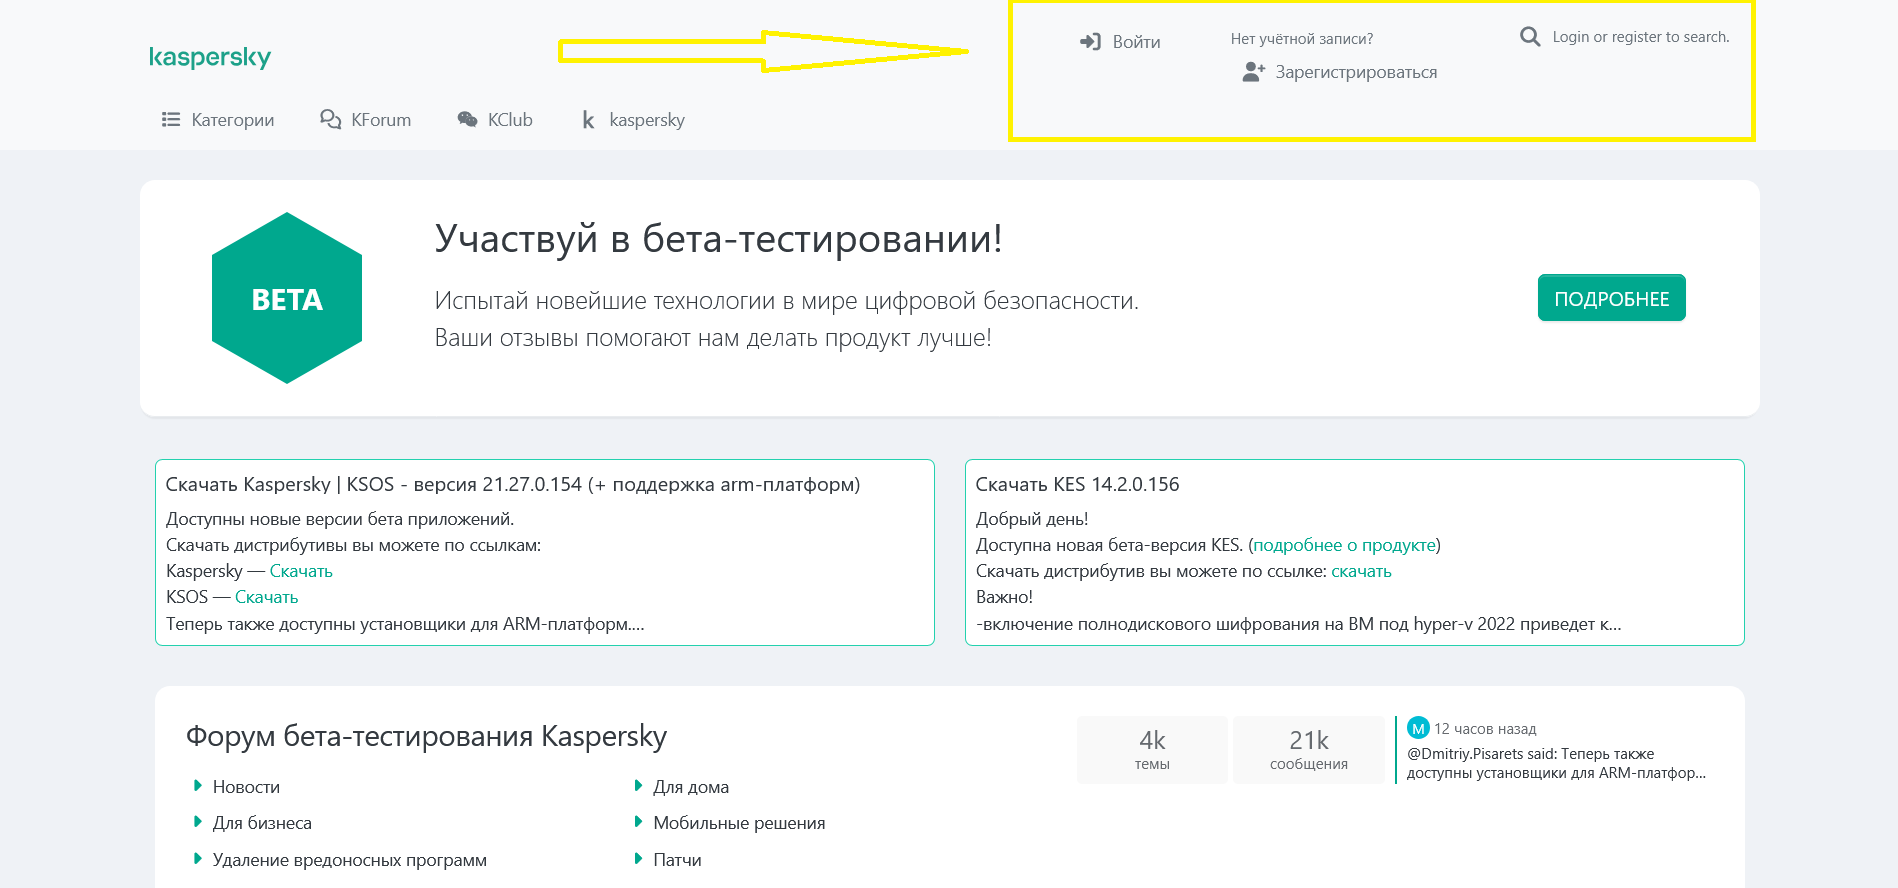Click Скачать link after Kaspersky —
This screenshot has height=888, width=1898.
[x=301, y=571]
